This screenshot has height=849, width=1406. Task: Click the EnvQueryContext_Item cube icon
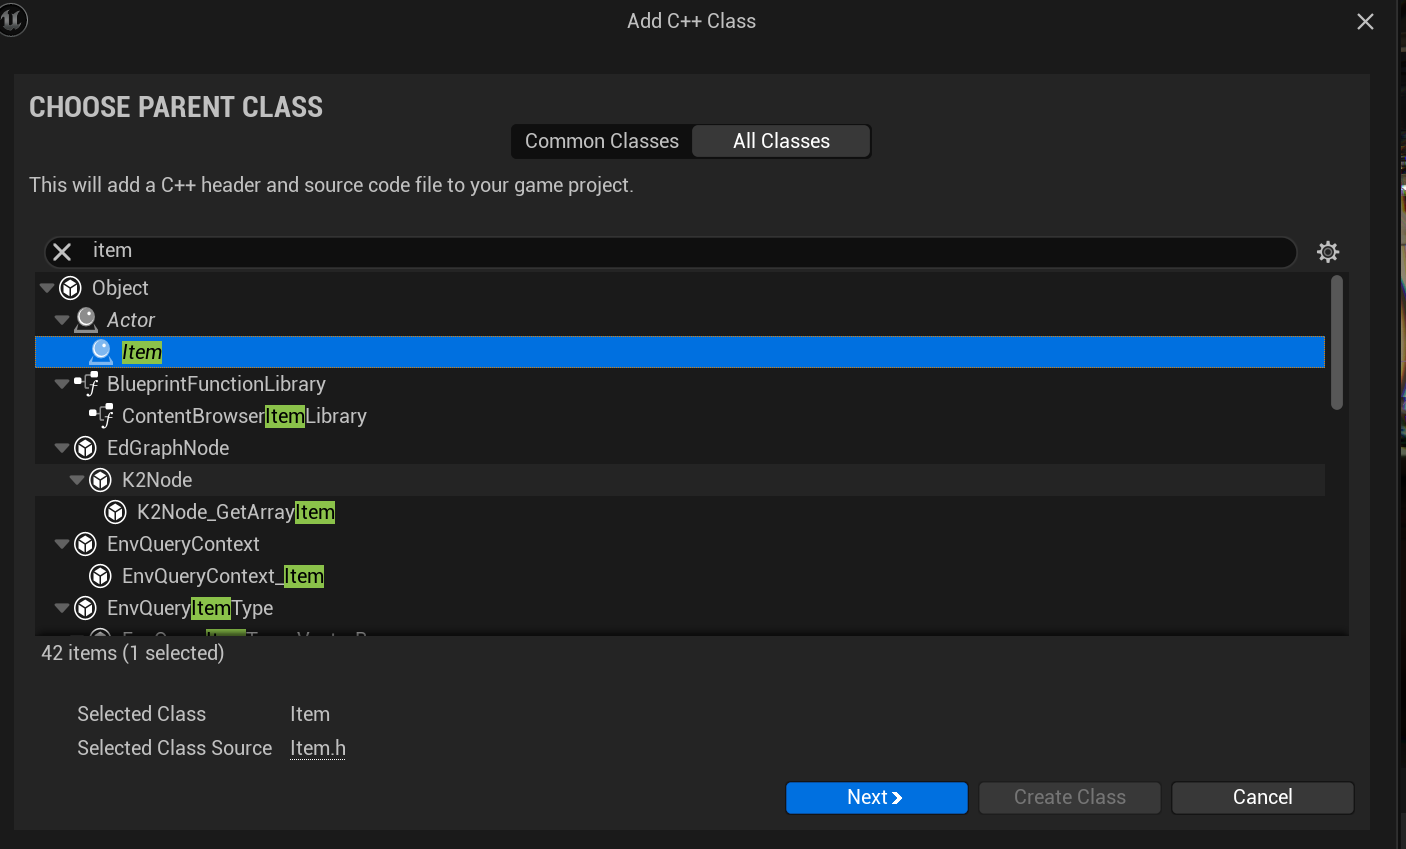click(100, 576)
